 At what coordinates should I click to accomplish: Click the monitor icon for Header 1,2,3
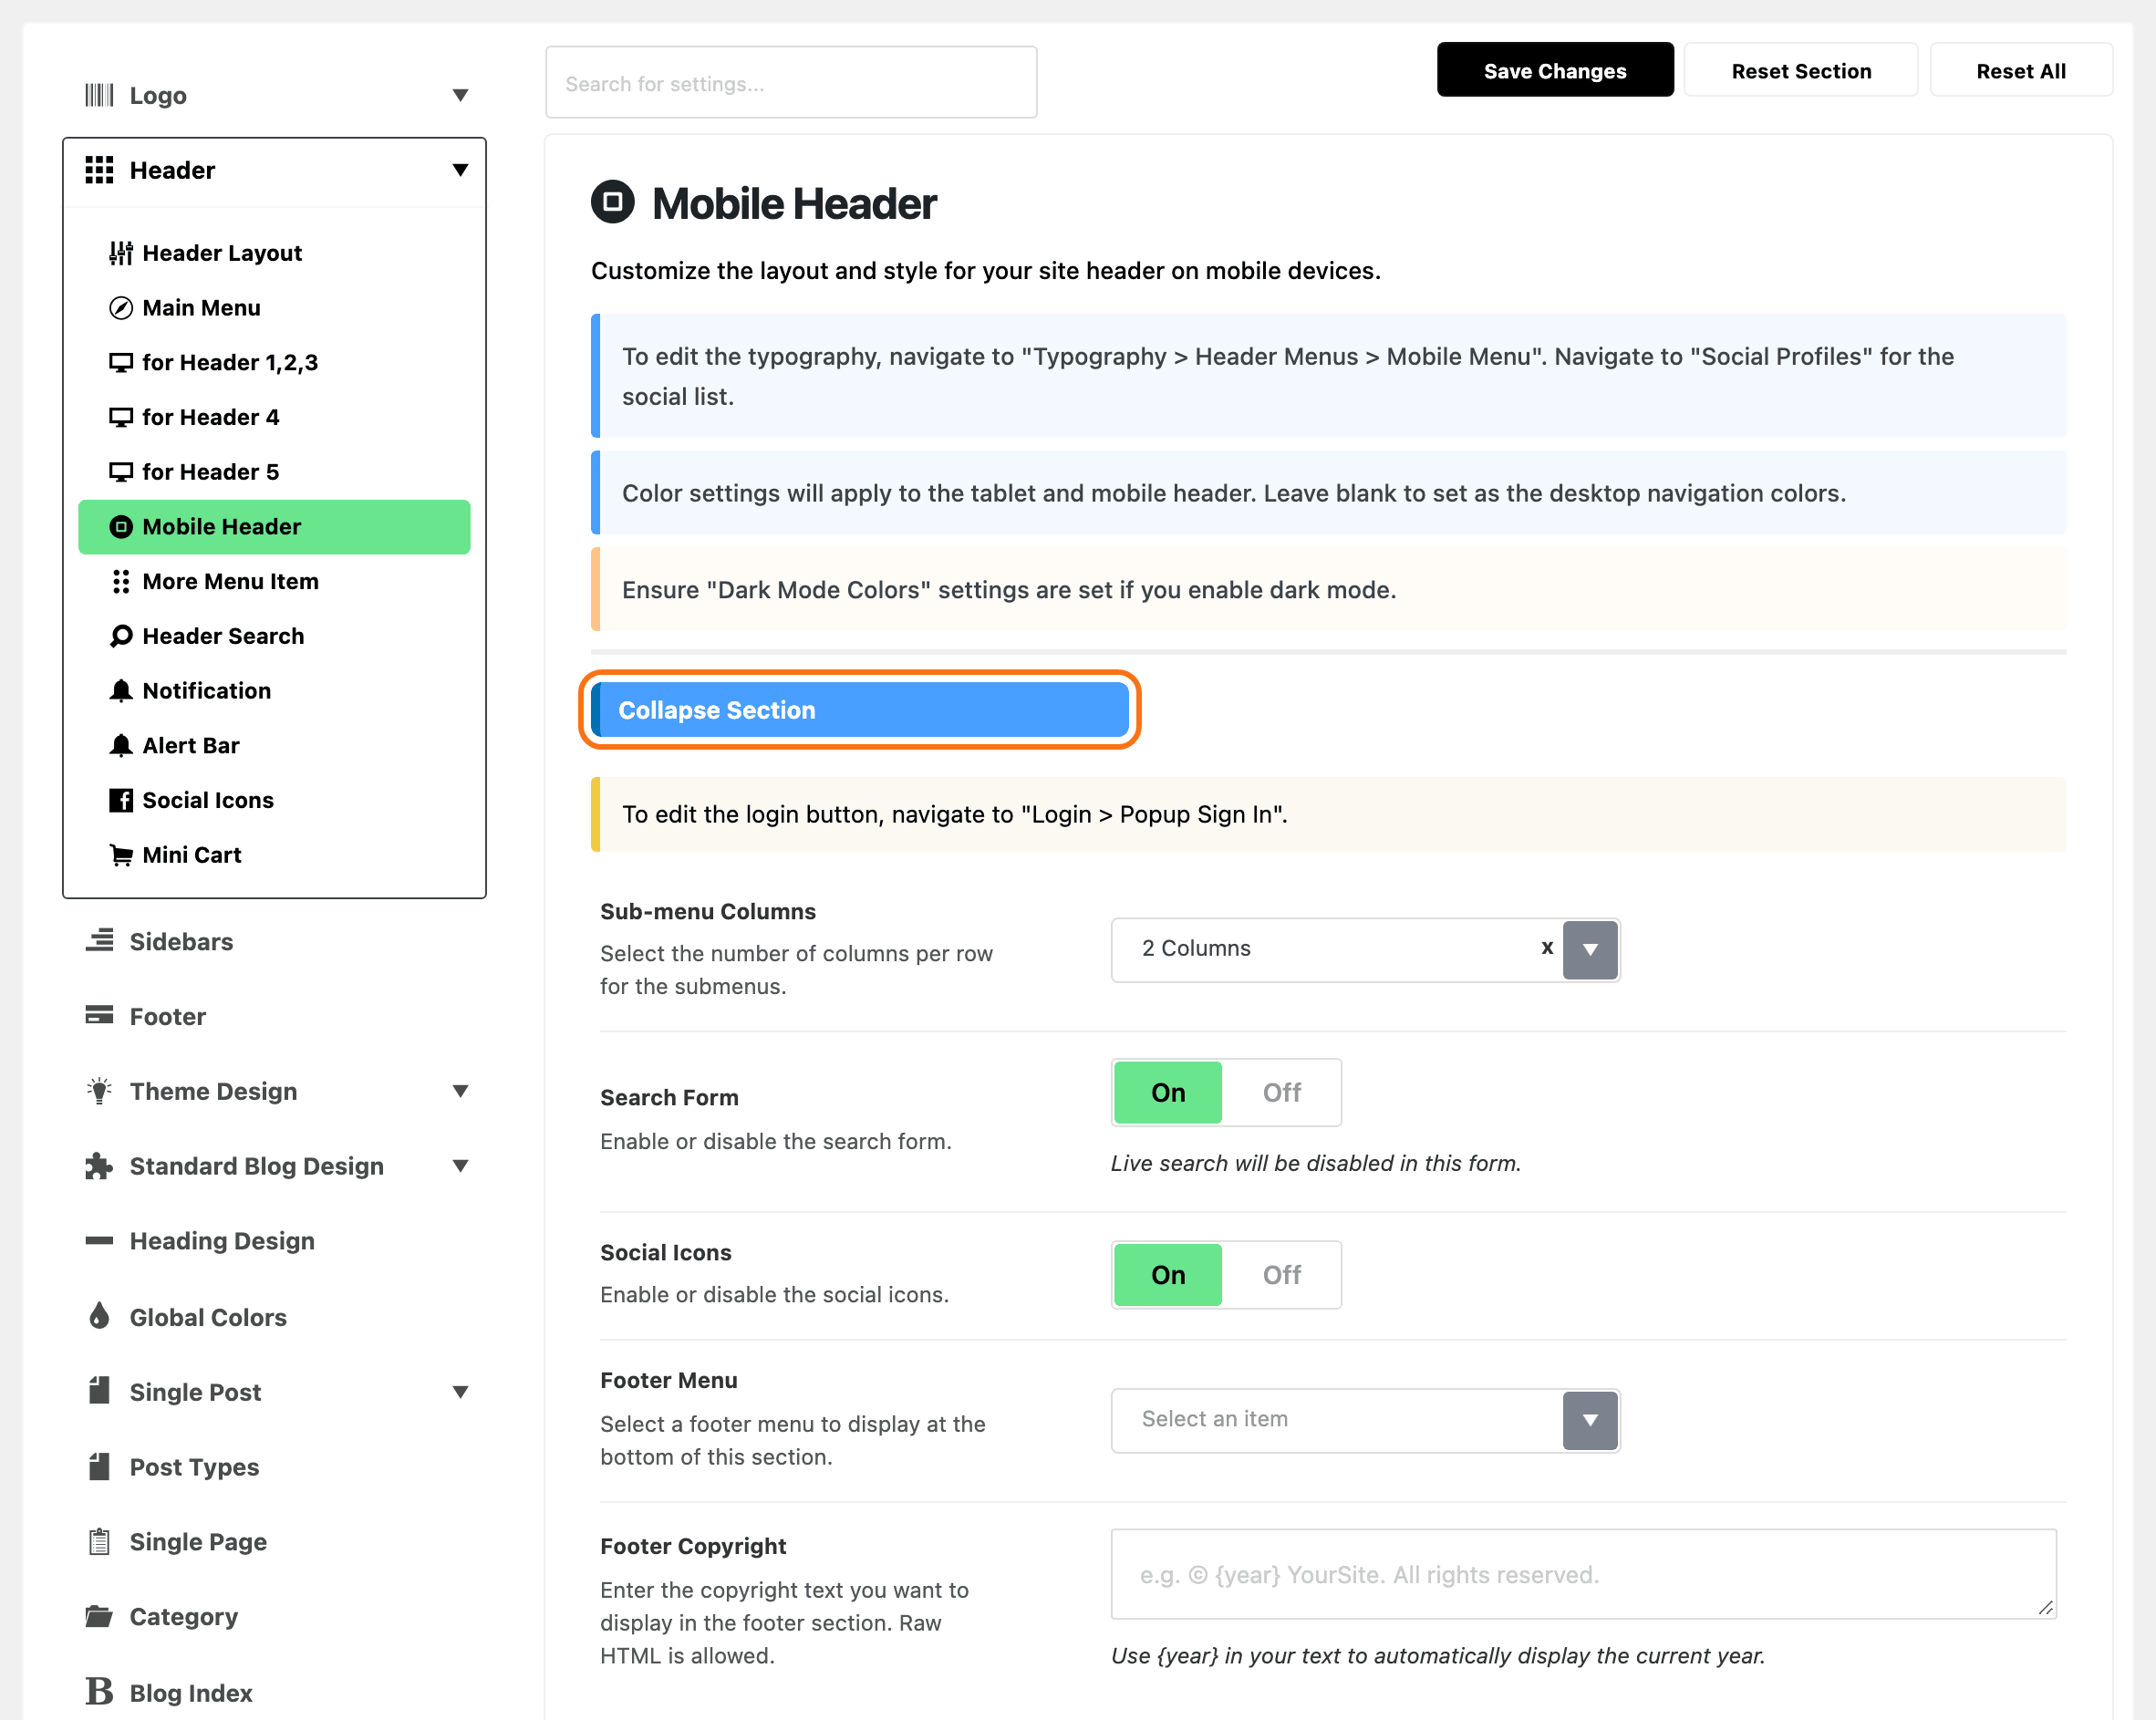click(x=121, y=363)
